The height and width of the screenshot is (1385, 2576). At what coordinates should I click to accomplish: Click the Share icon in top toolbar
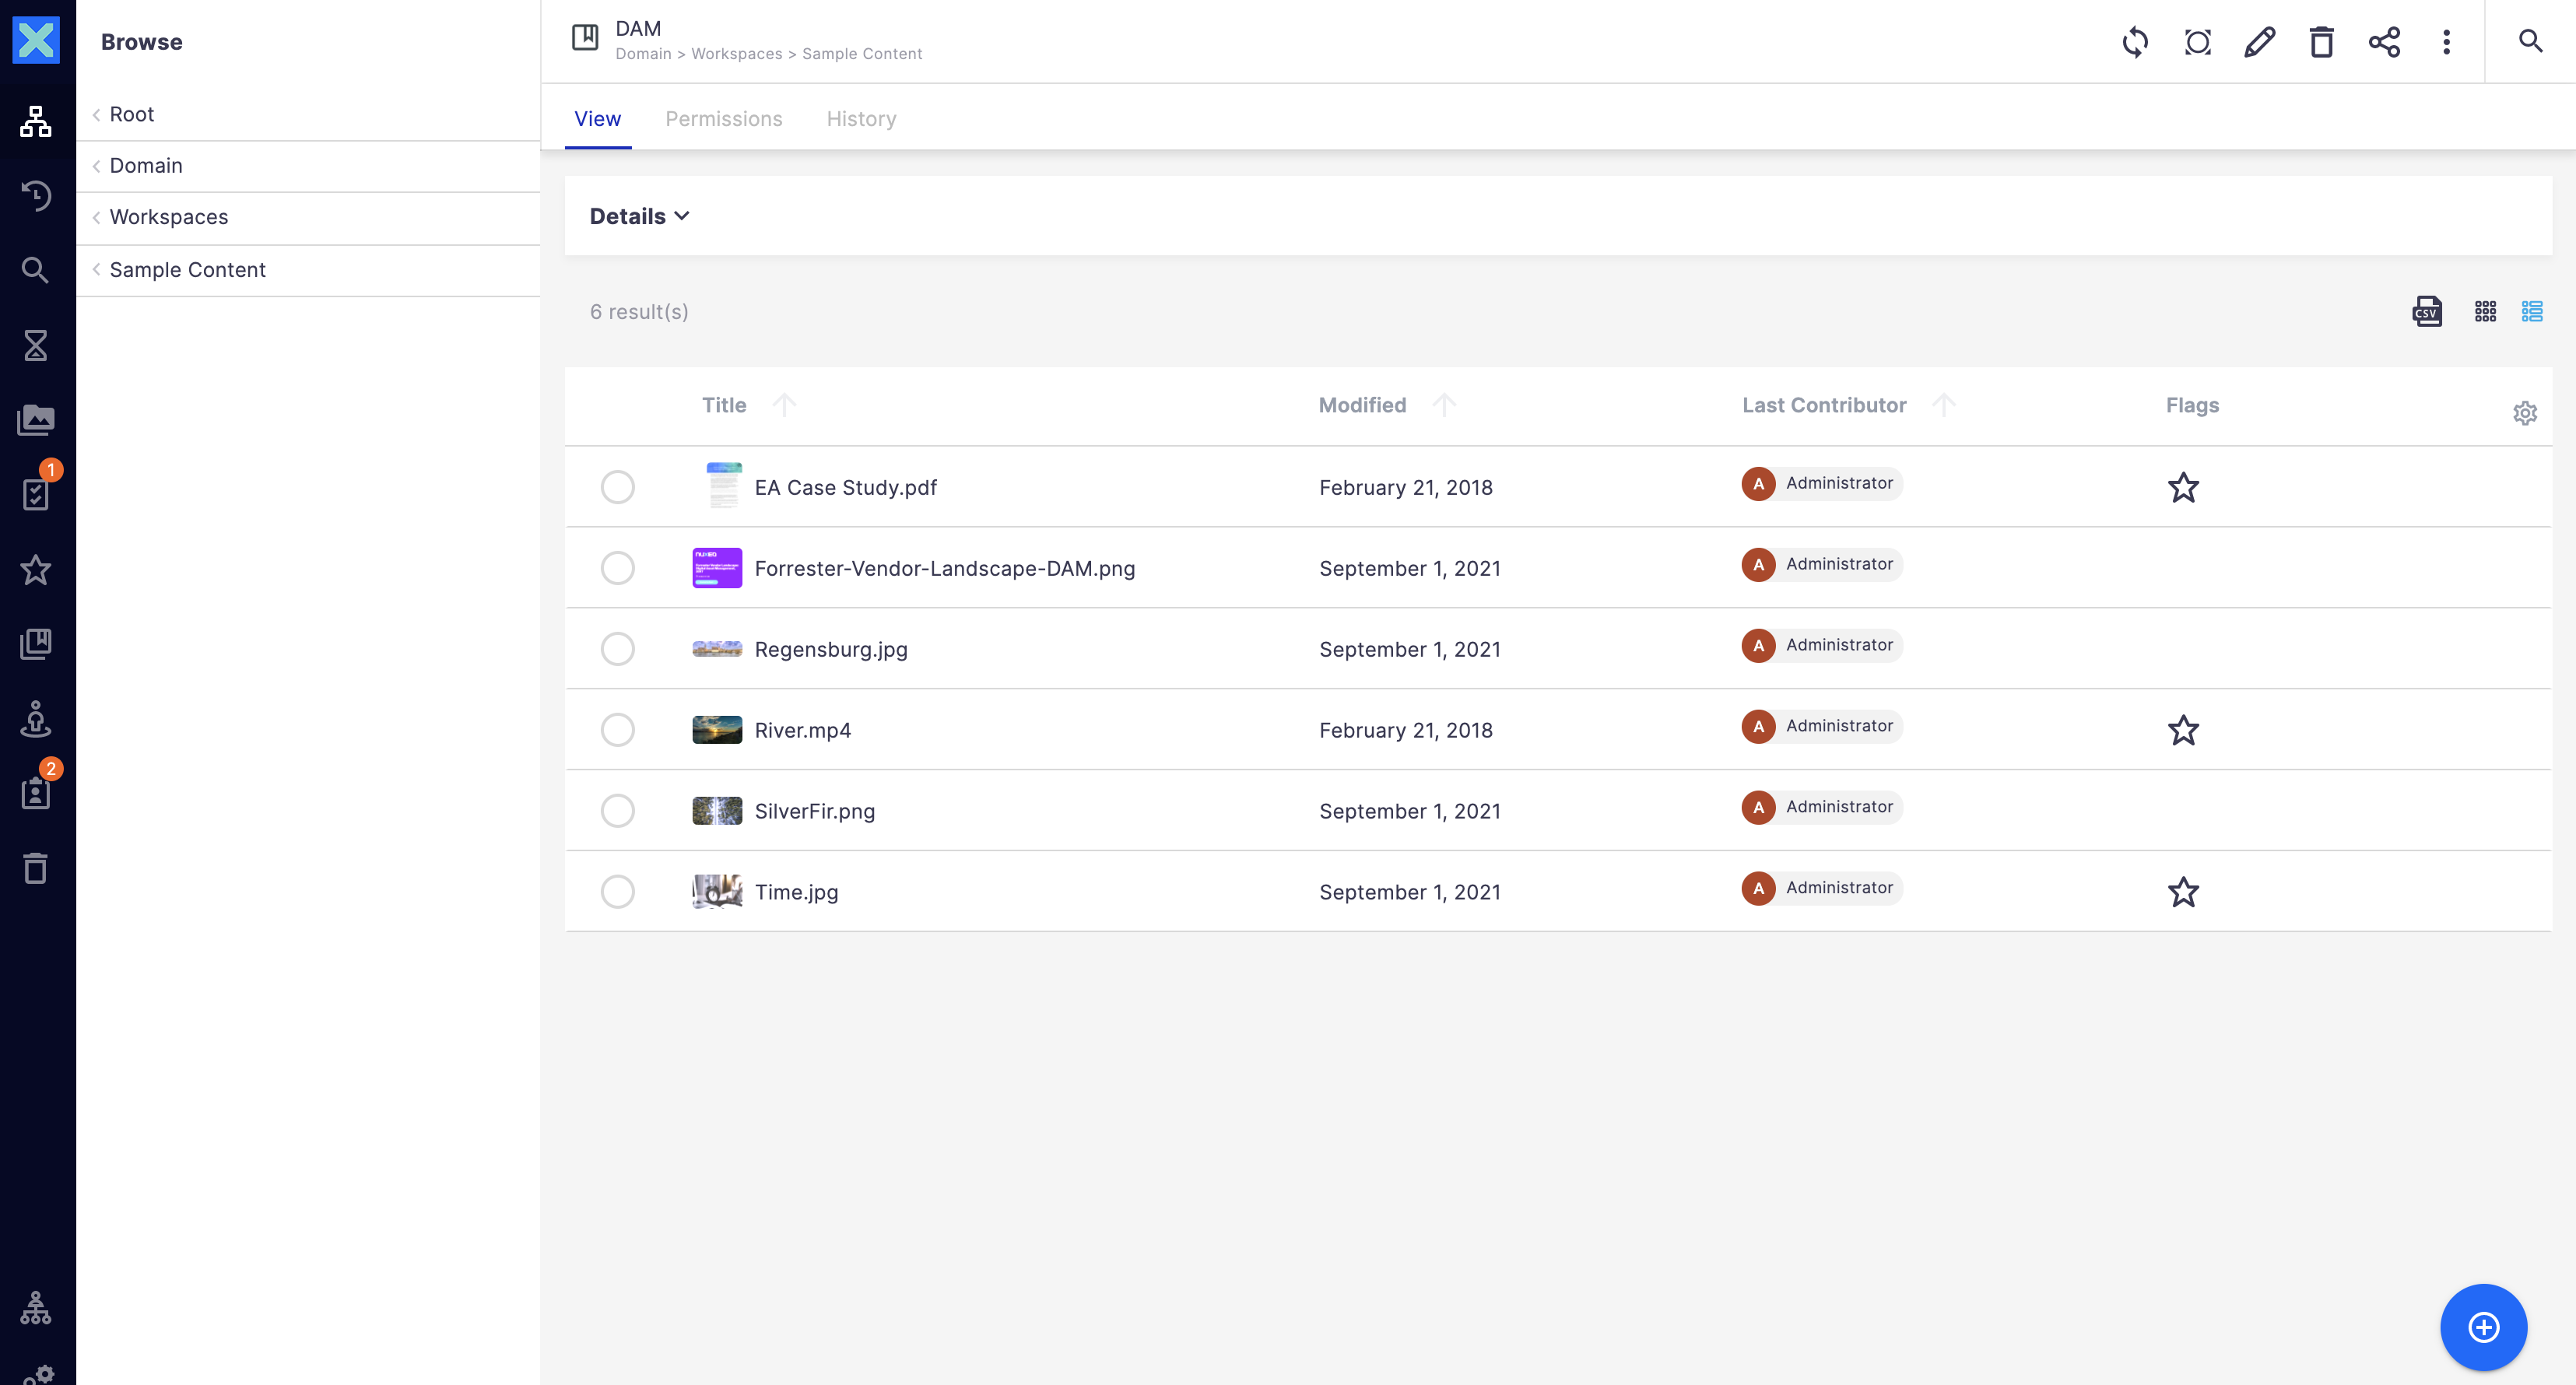click(2385, 42)
